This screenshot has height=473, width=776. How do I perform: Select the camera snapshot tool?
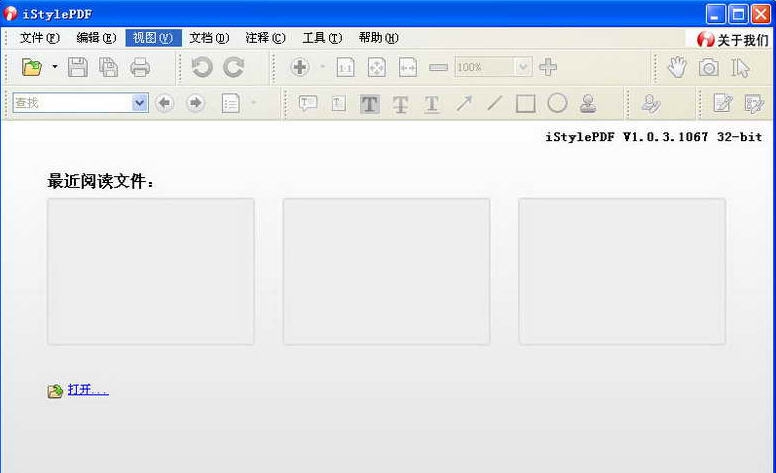(x=709, y=67)
